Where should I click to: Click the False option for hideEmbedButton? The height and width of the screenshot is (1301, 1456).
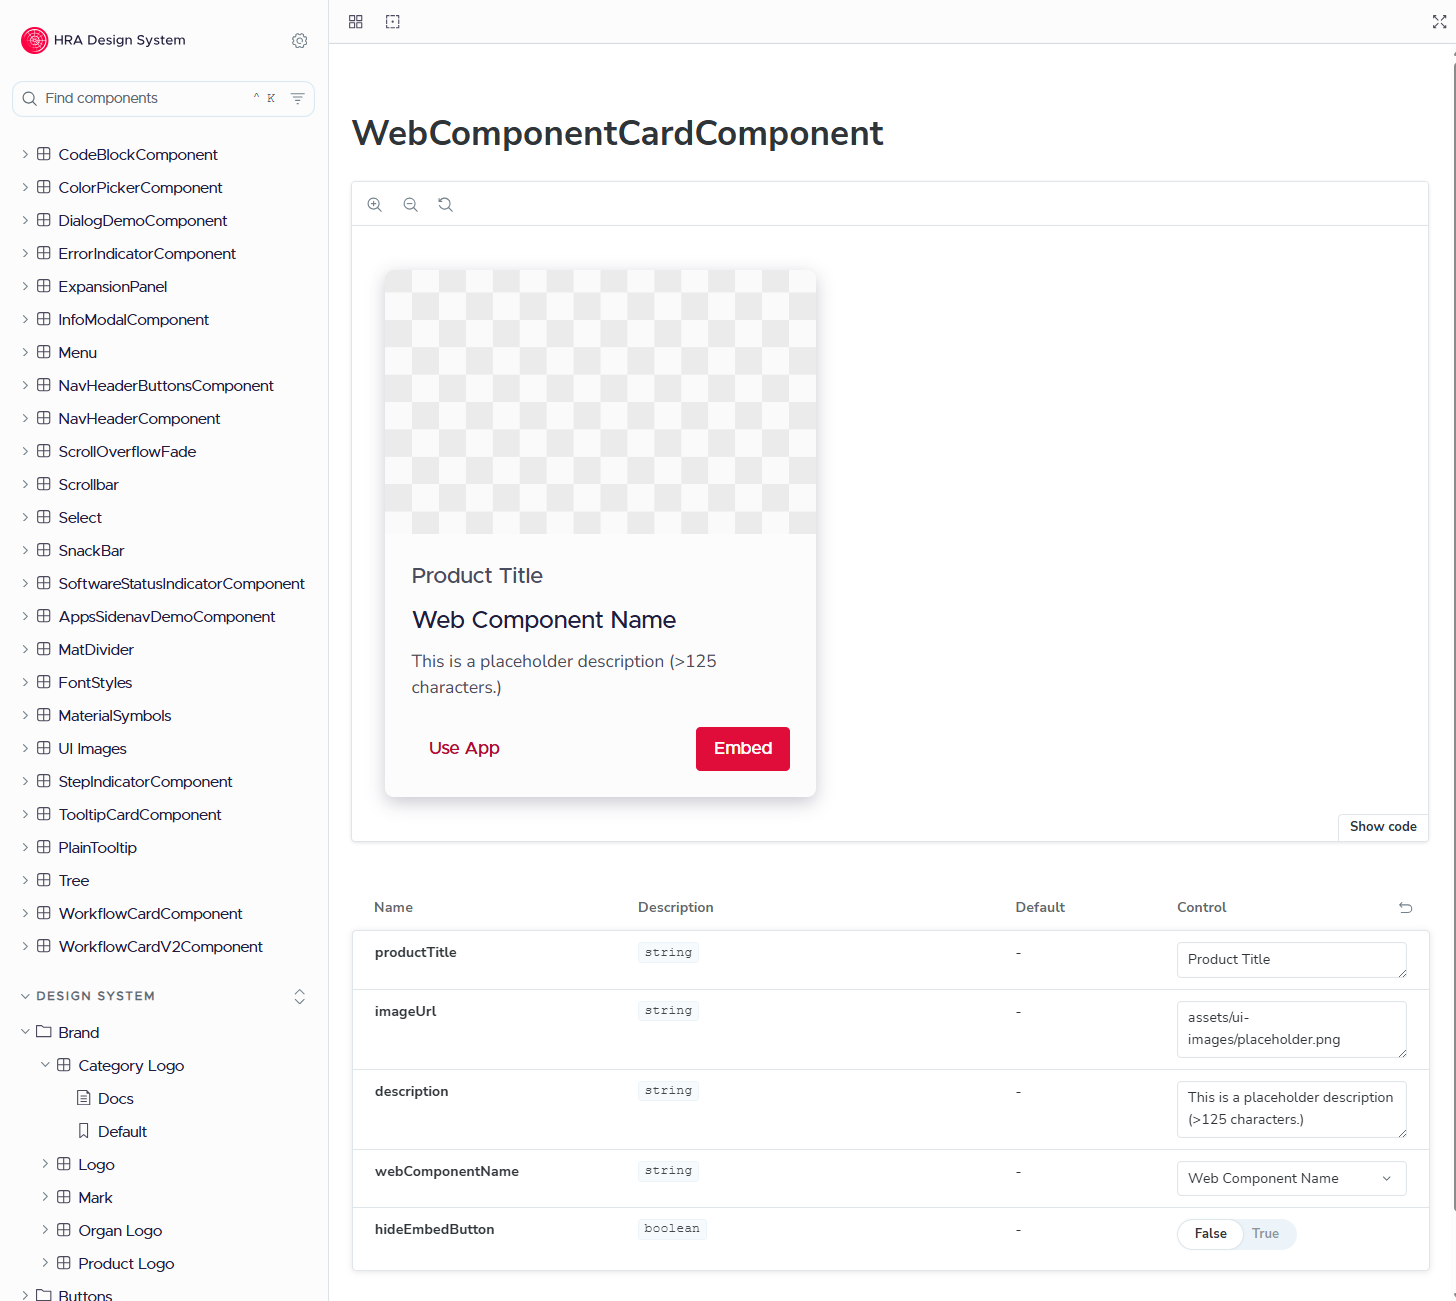[1210, 1234]
